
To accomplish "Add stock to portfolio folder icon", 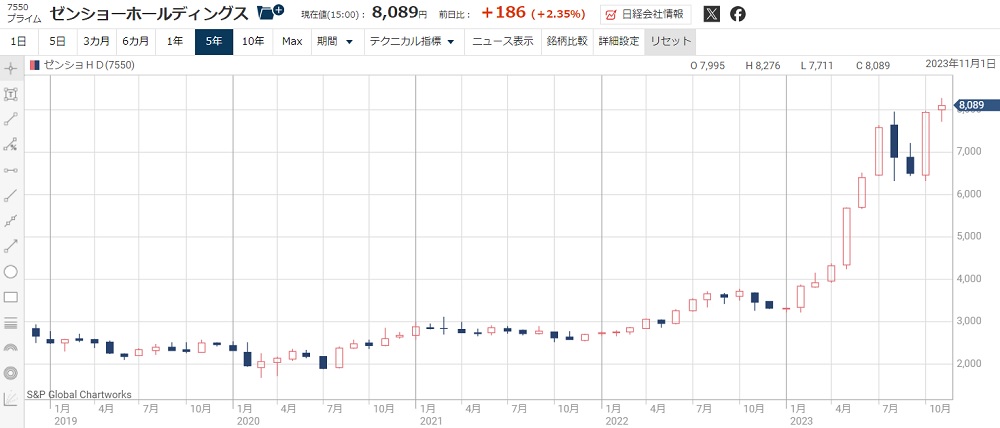I will tap(270, 12).
